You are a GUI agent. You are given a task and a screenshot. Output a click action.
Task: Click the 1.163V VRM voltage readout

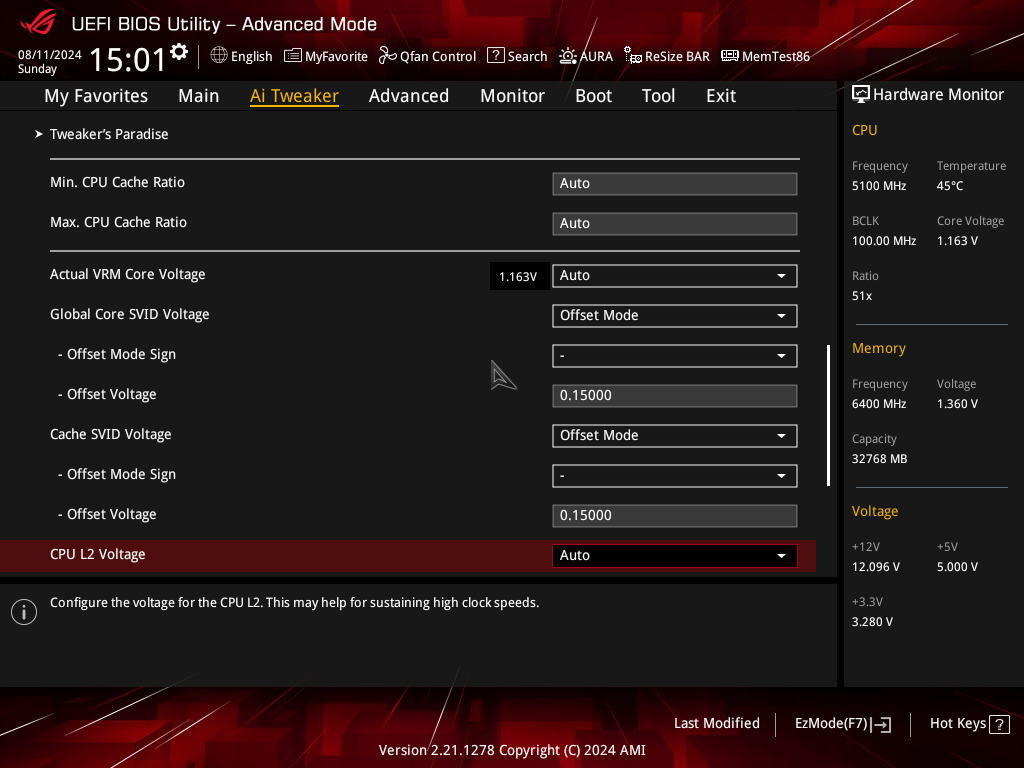coord(518,276)
